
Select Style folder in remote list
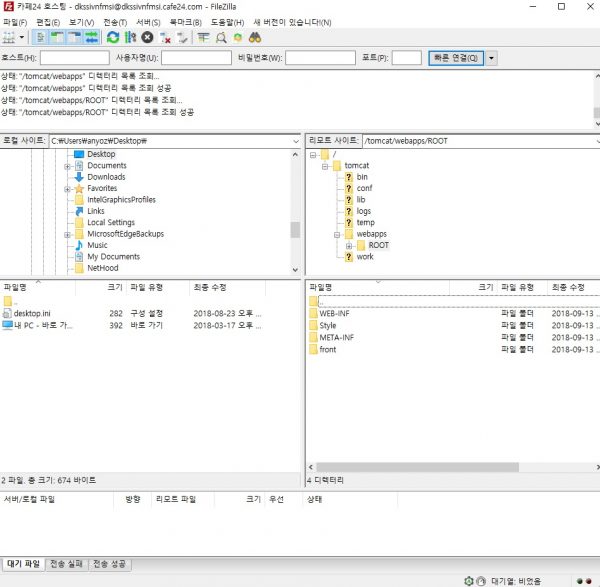328,326
